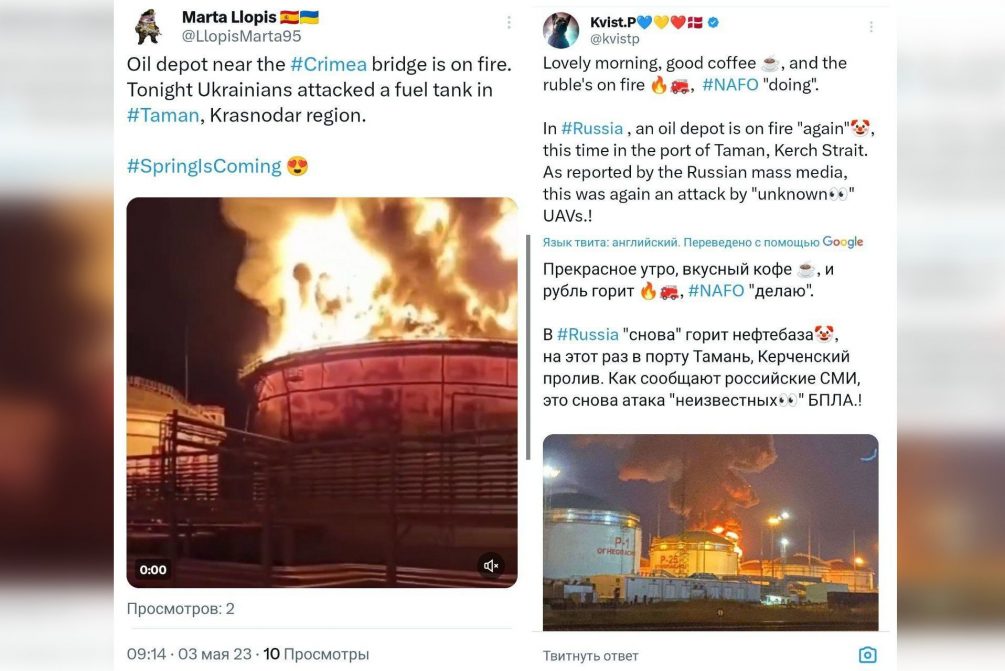Open the #Taman hashtag

click(x=163, y=115)
